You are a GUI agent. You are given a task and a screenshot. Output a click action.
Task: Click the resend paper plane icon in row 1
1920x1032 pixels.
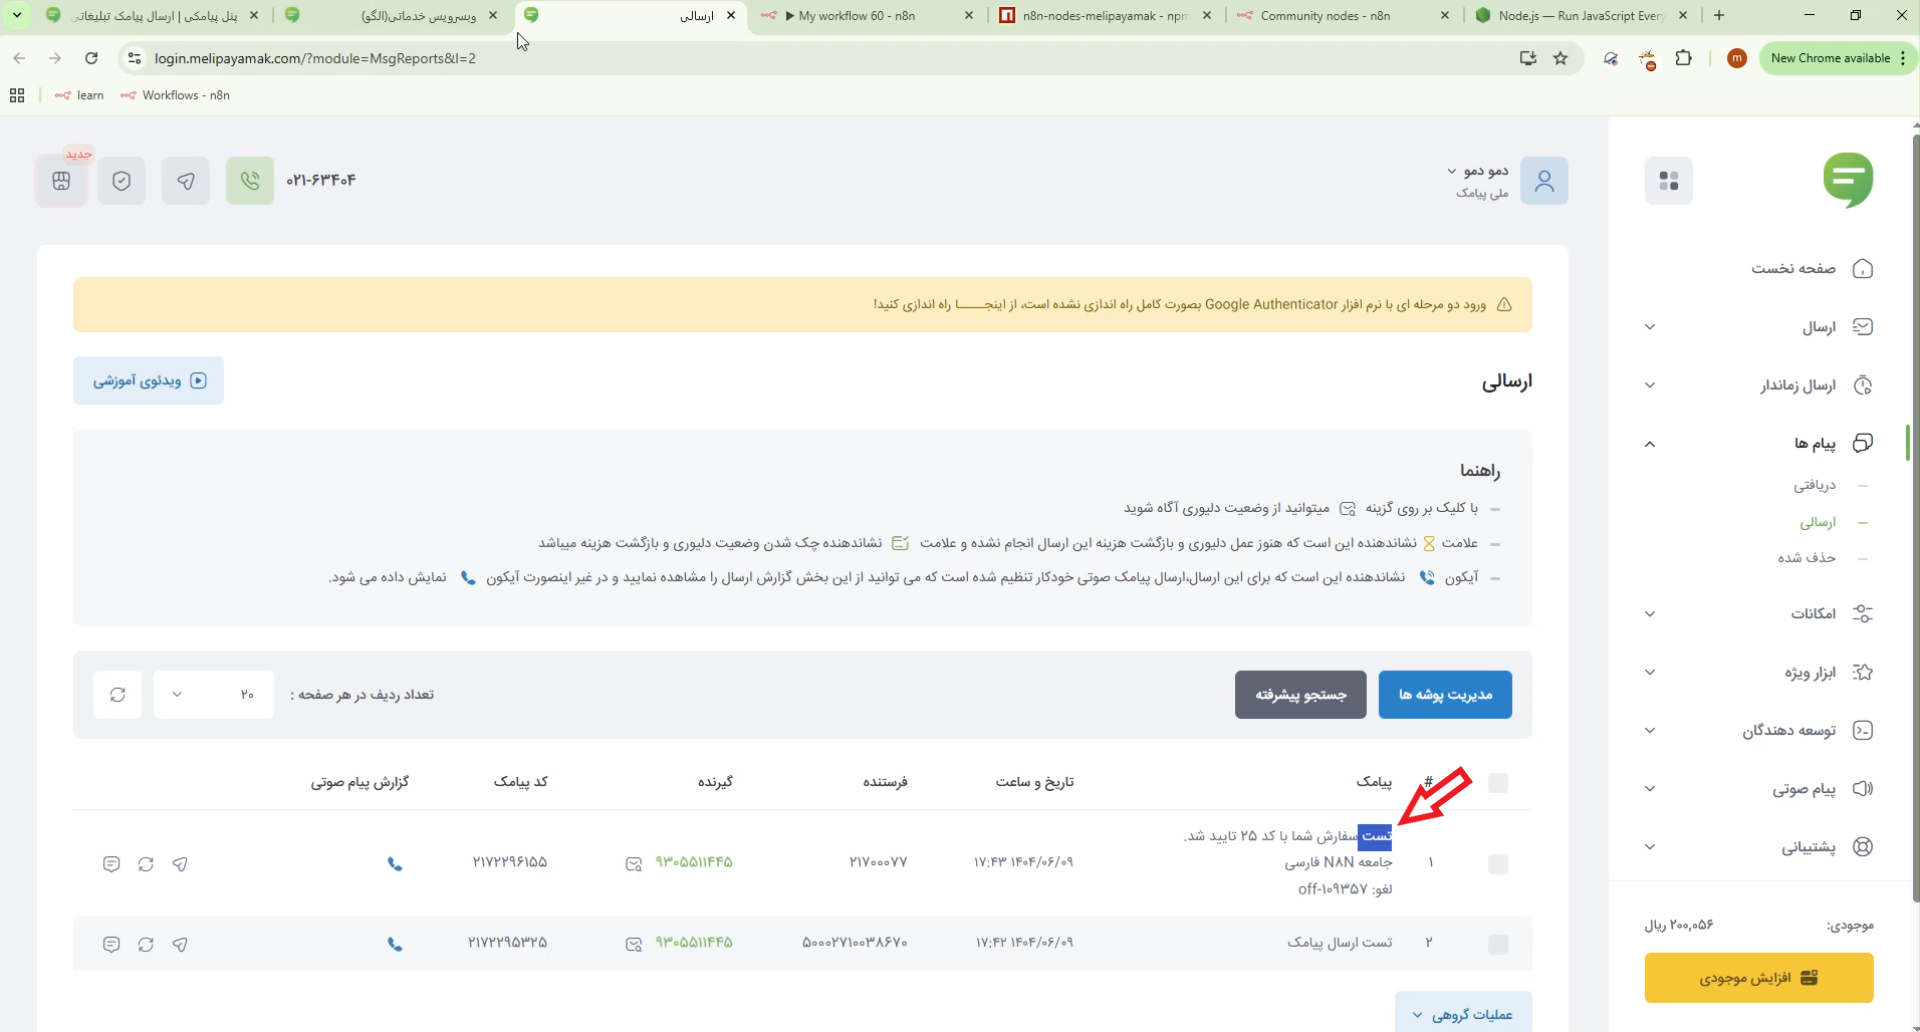tap(180, 864)
